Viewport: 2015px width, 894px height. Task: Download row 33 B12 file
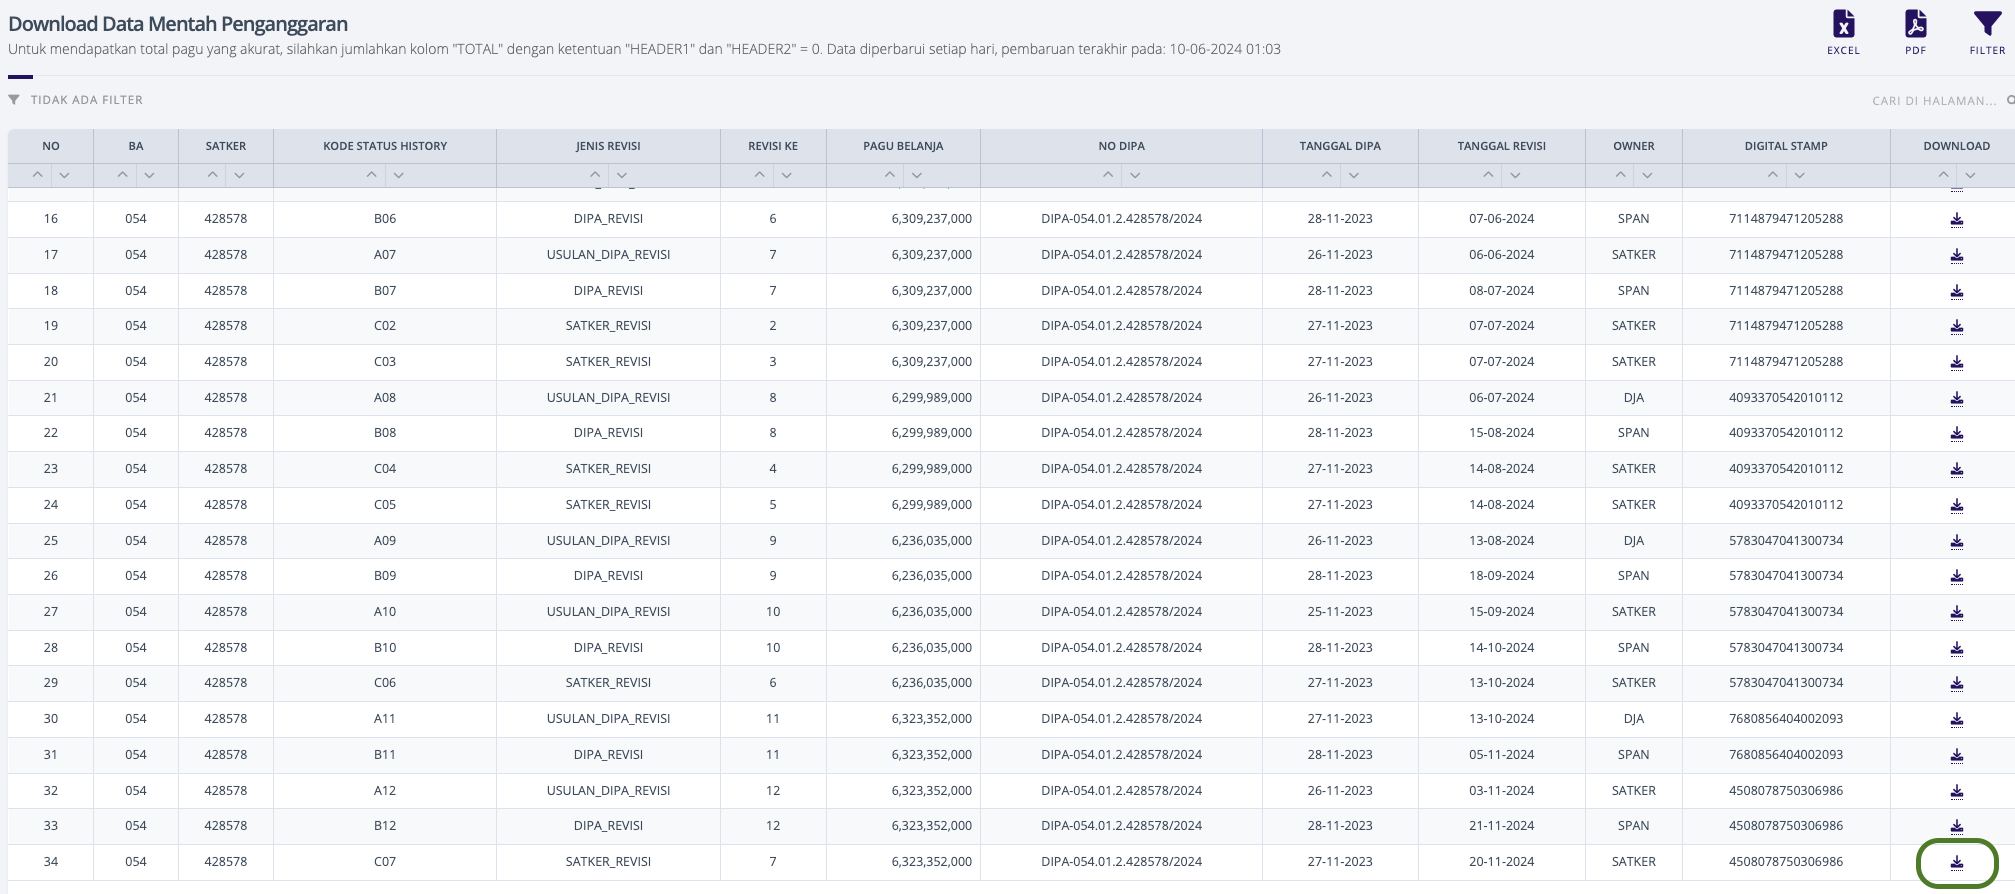tap(1957, 827)
